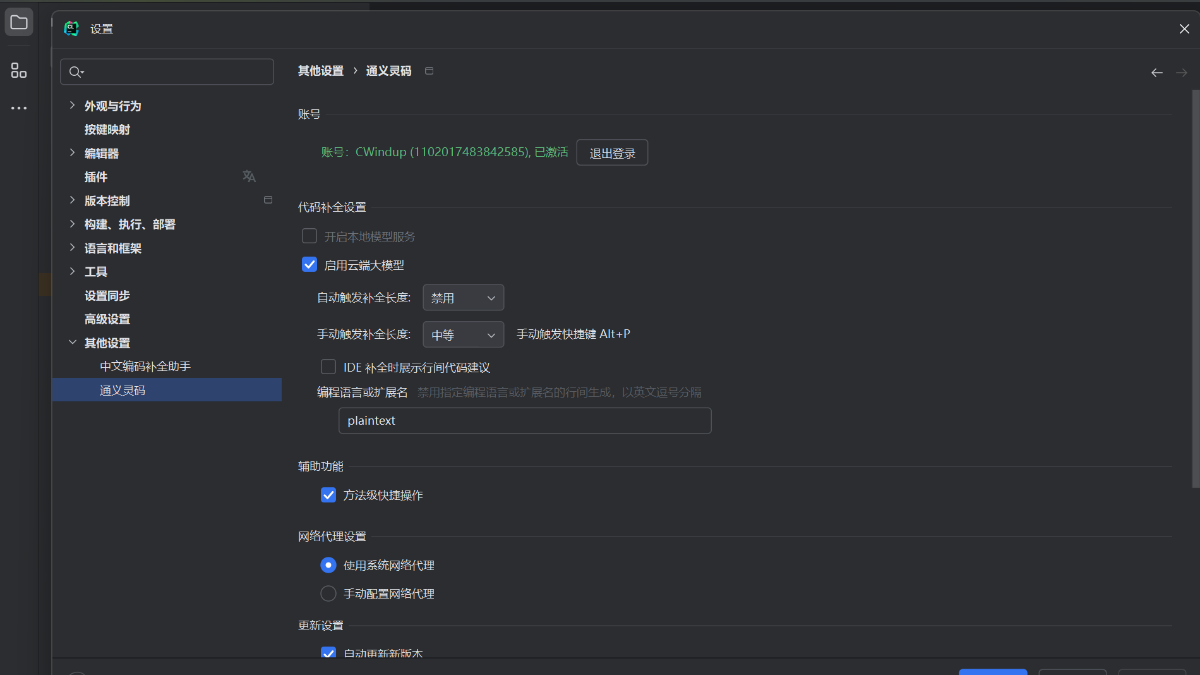Click the small icon after 通义灵码 breadcrumb

pos(429,71)
